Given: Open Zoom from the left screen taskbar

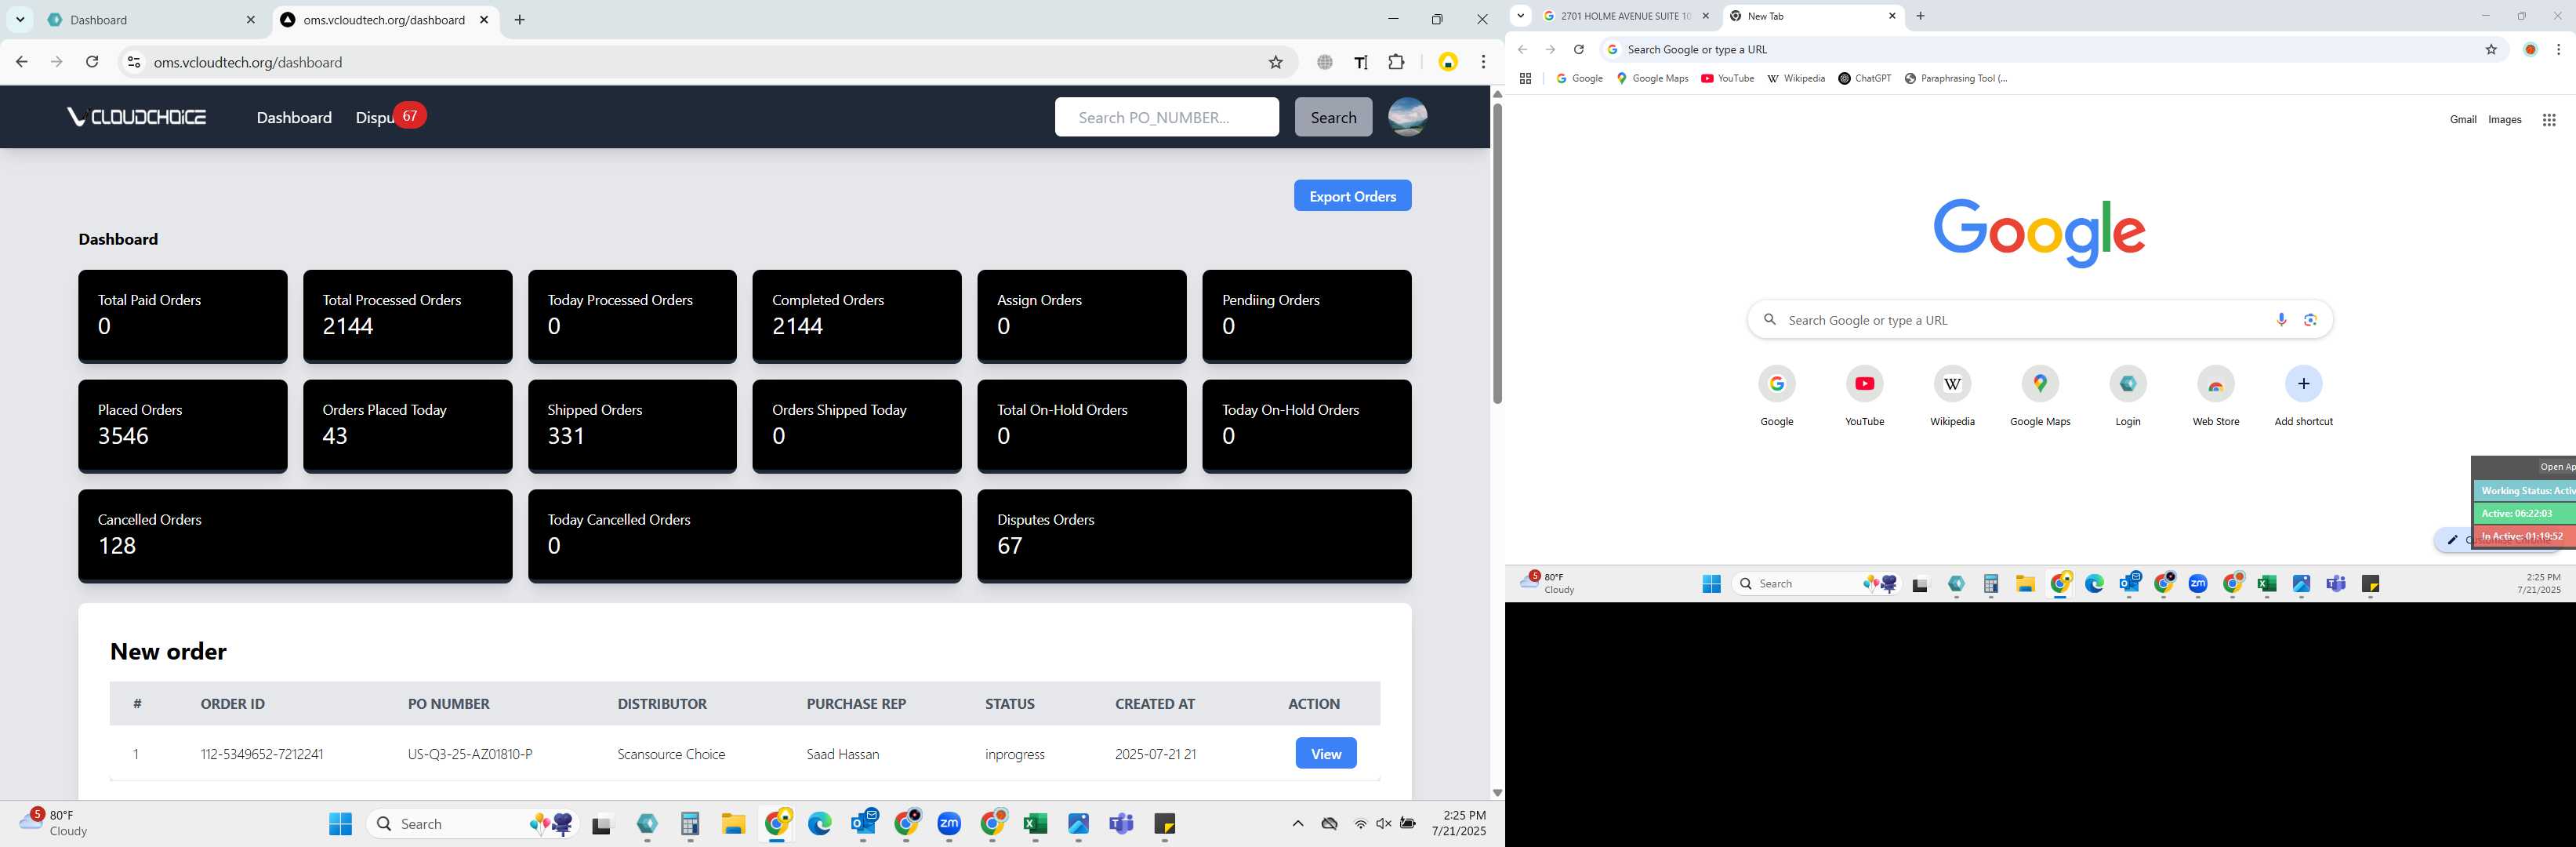Looking at the screenshot, I should [x=949, y=824].
